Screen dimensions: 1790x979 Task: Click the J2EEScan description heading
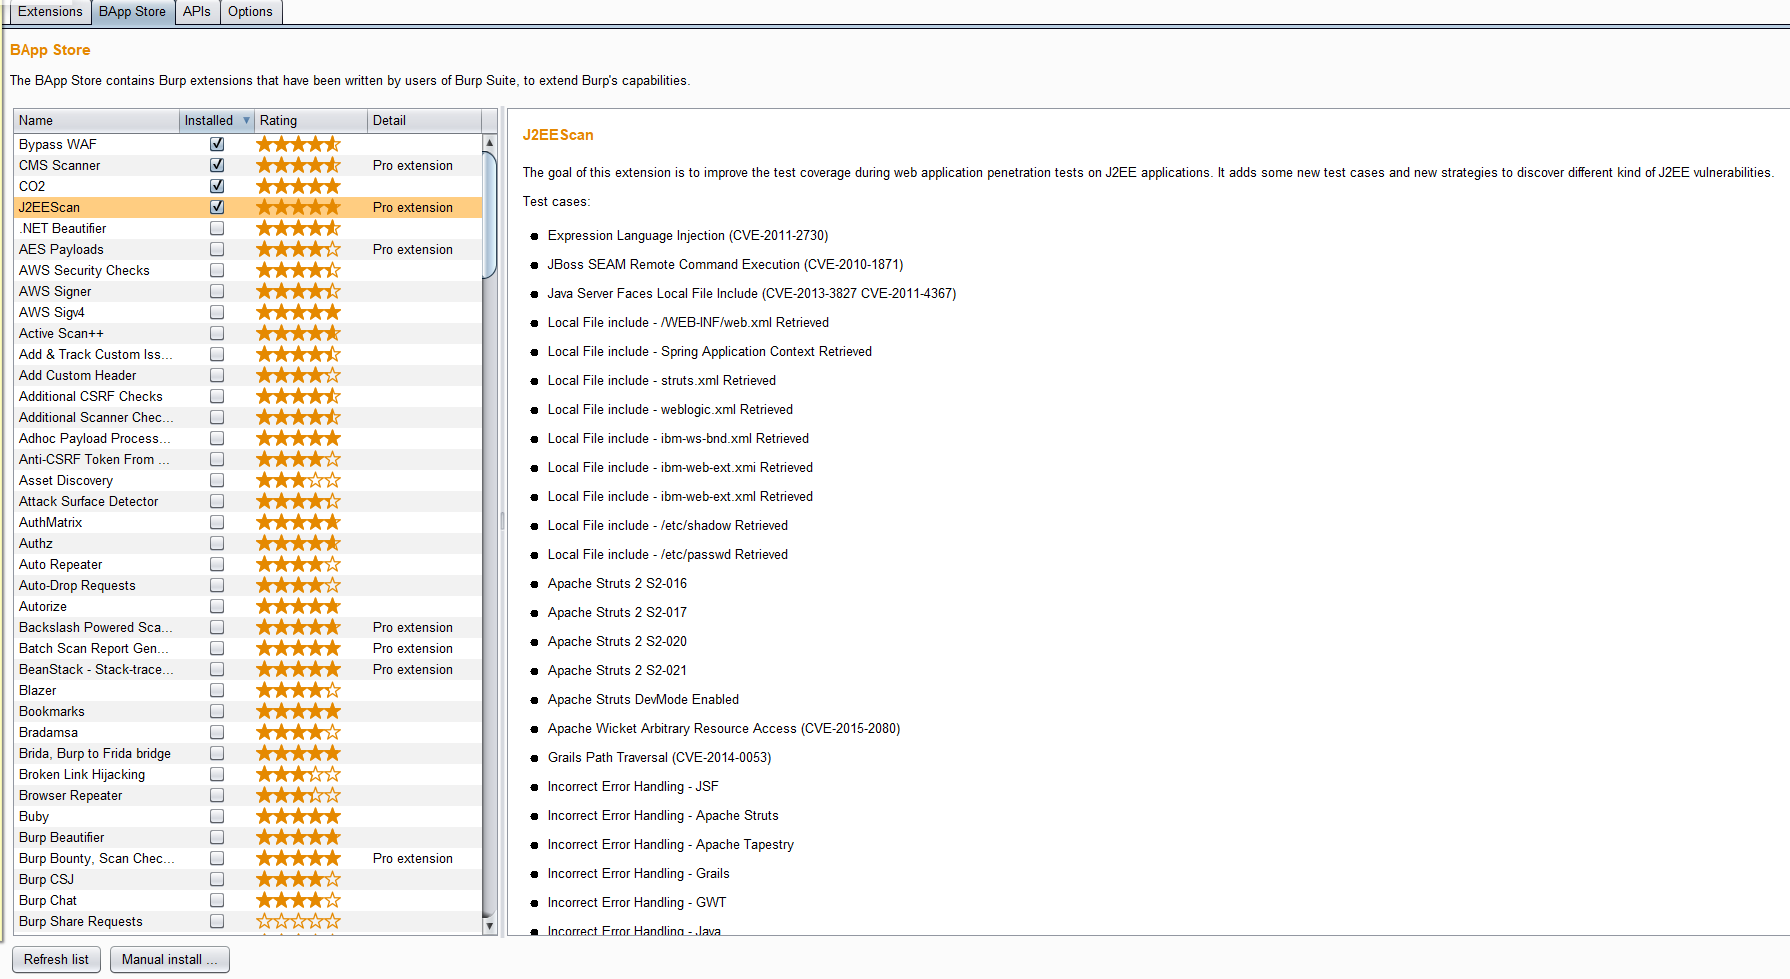pyautogui.click(x=558, y=135)
